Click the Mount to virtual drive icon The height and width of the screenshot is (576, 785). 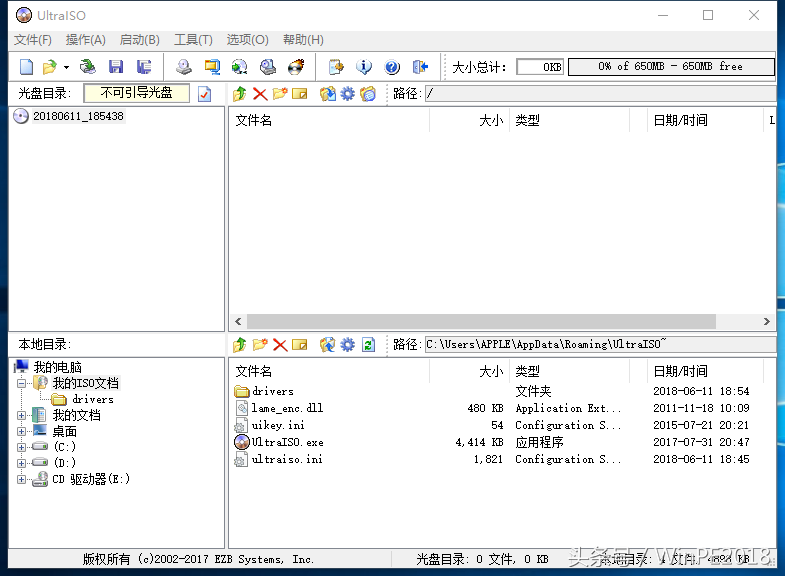[x=268, y=67]
